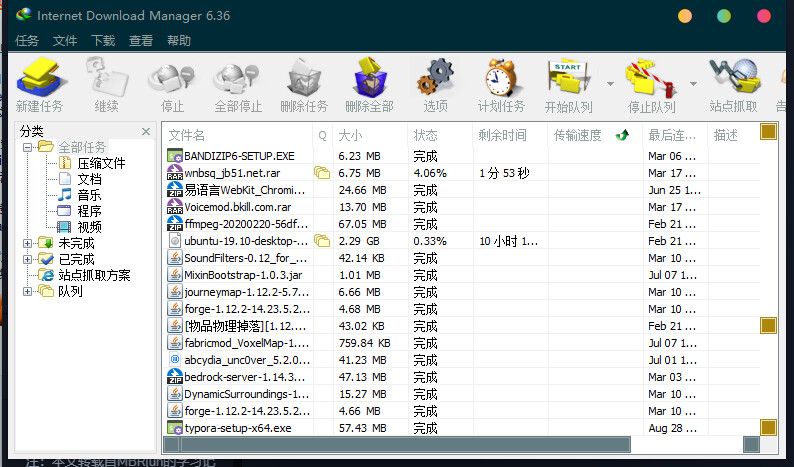The width and height of the screenshot is (794, 467).
Task: Click the 开始队列 start queue icon
Action: [x=569, y=77]
